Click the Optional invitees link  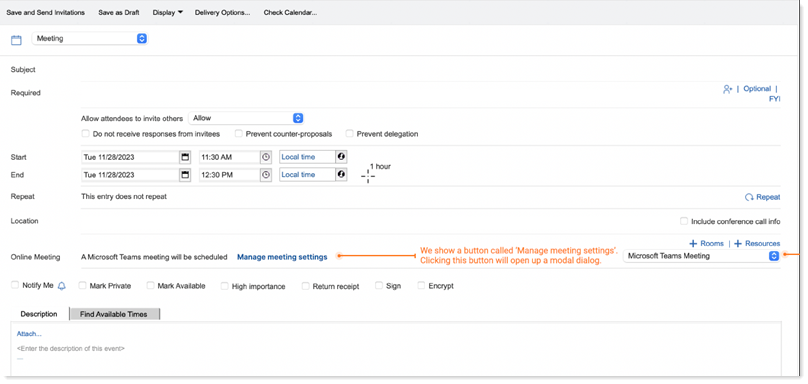click(x=757, y=89)
